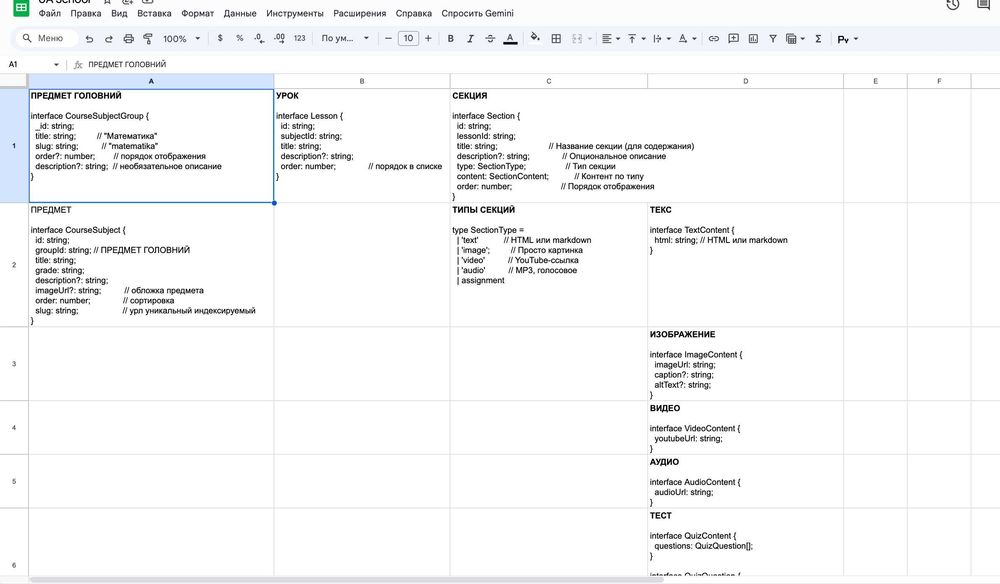Open the 123 number formats button
Image resolution: width=1000 pixels, height=584 pixels.
[x=300, y=38]
